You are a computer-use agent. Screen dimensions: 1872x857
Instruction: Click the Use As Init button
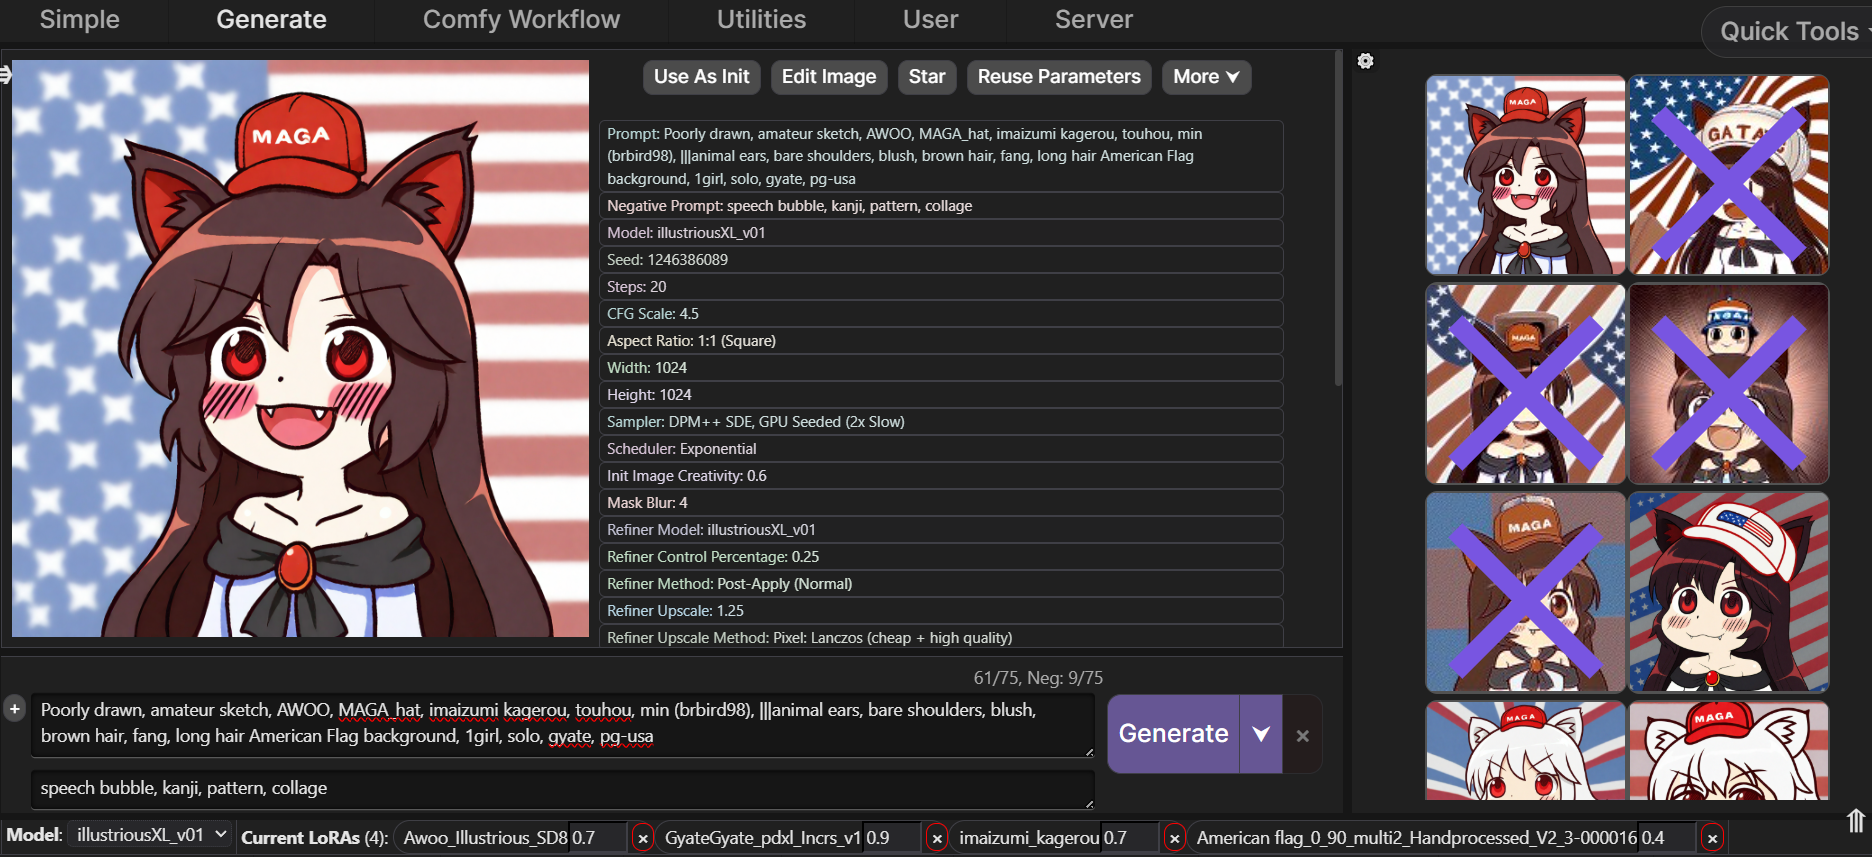click(x=701, y=77)
